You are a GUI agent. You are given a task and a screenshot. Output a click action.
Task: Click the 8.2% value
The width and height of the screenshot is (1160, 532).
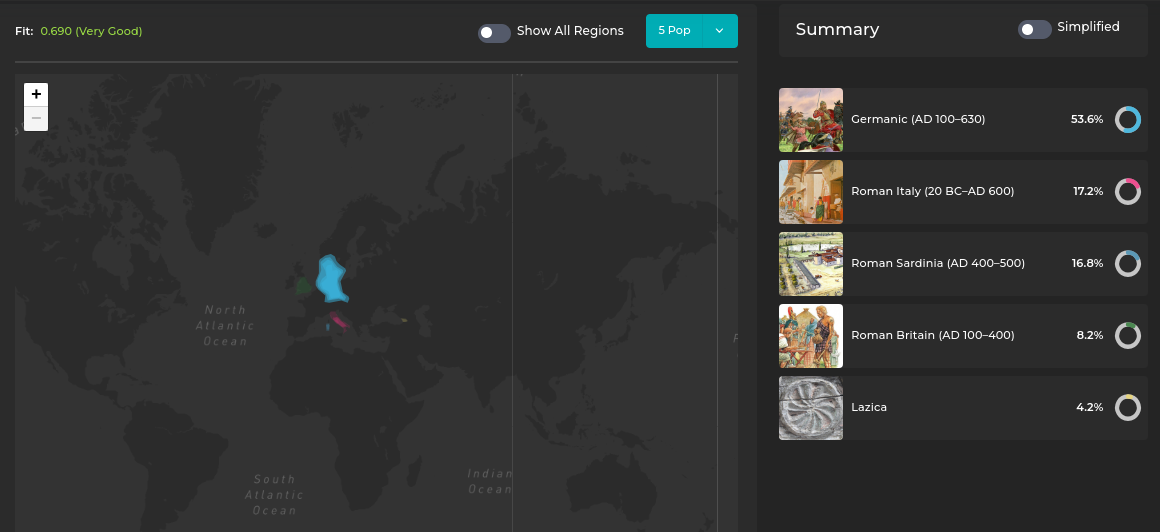[x=1090, y=335]
